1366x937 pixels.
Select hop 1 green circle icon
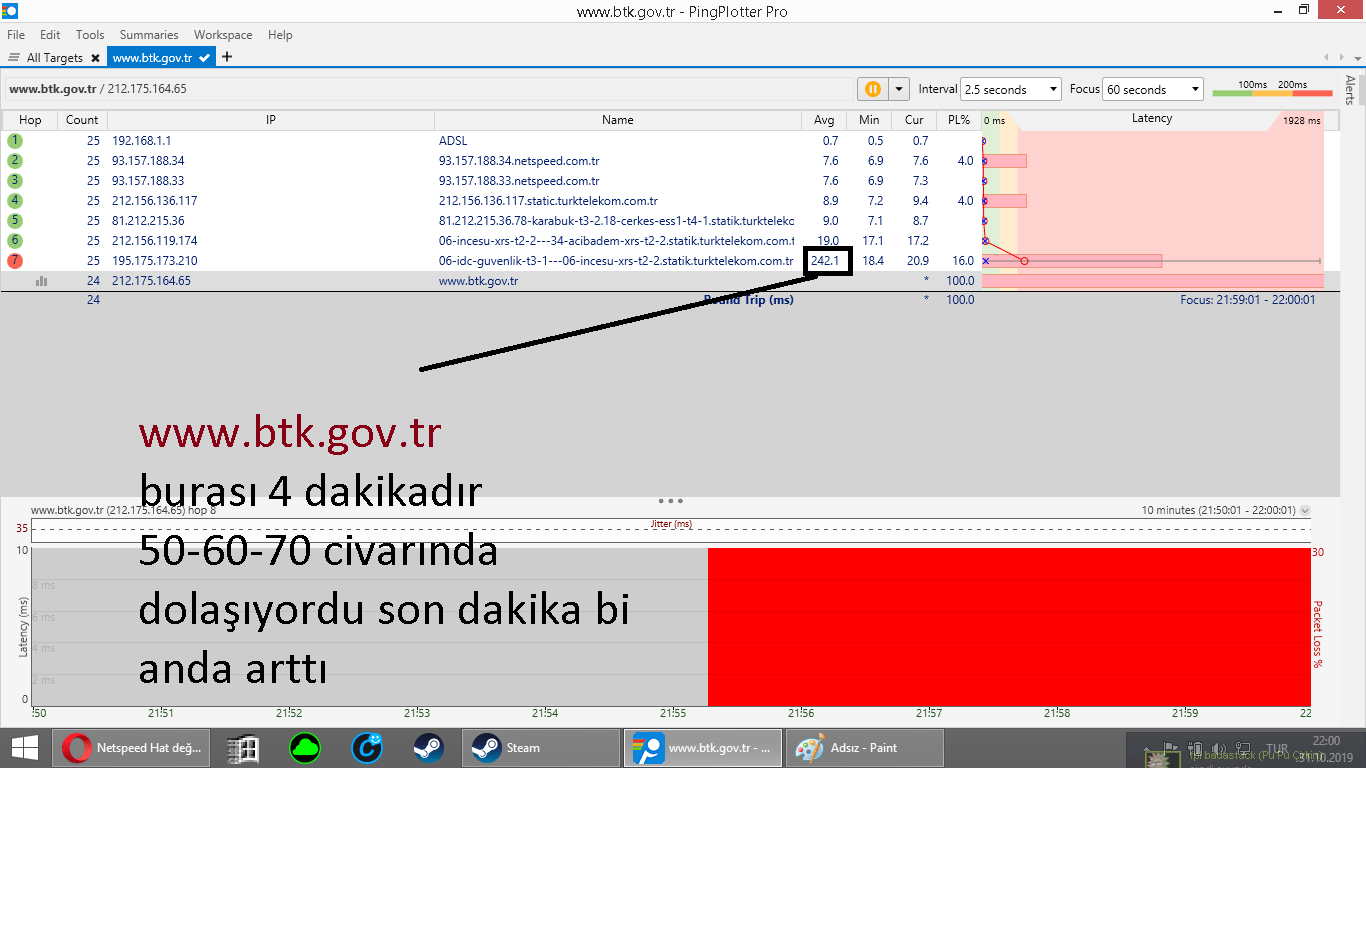point(15,141)
